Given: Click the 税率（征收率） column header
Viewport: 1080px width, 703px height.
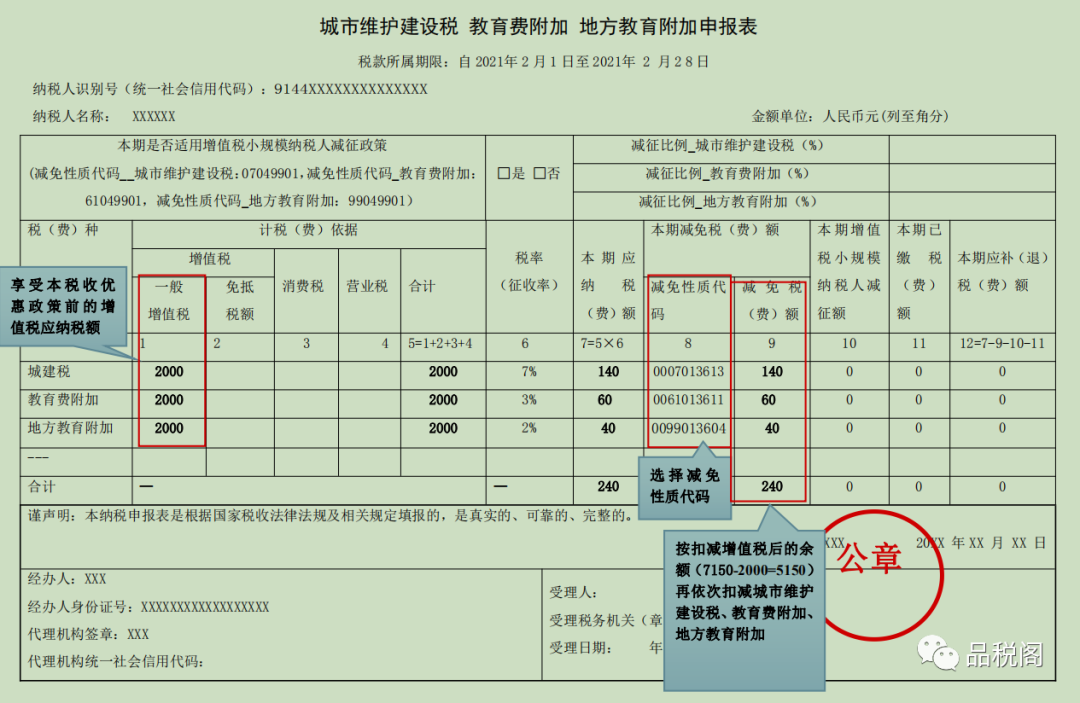Looking at the screenshot, I should [x=529, y=271].
